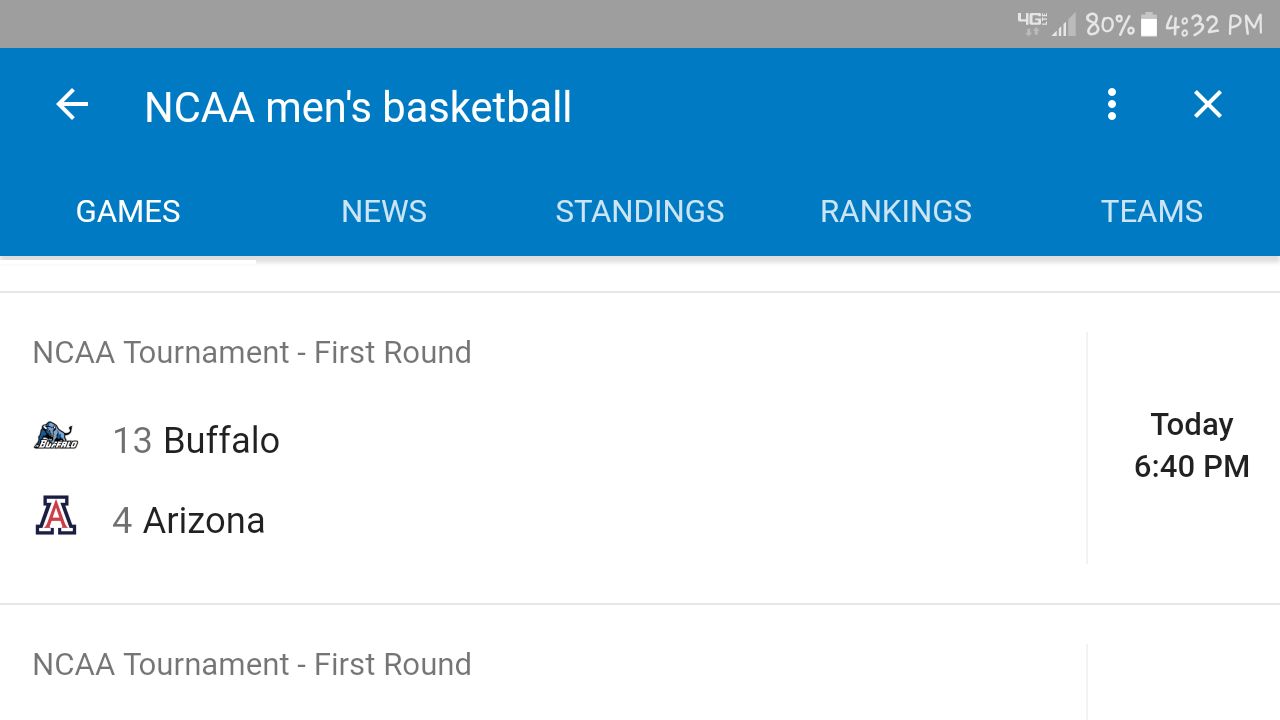Tap the 4G signal strength indicator
This screenshot has height=720, width=1280.
coord(1047,24)
